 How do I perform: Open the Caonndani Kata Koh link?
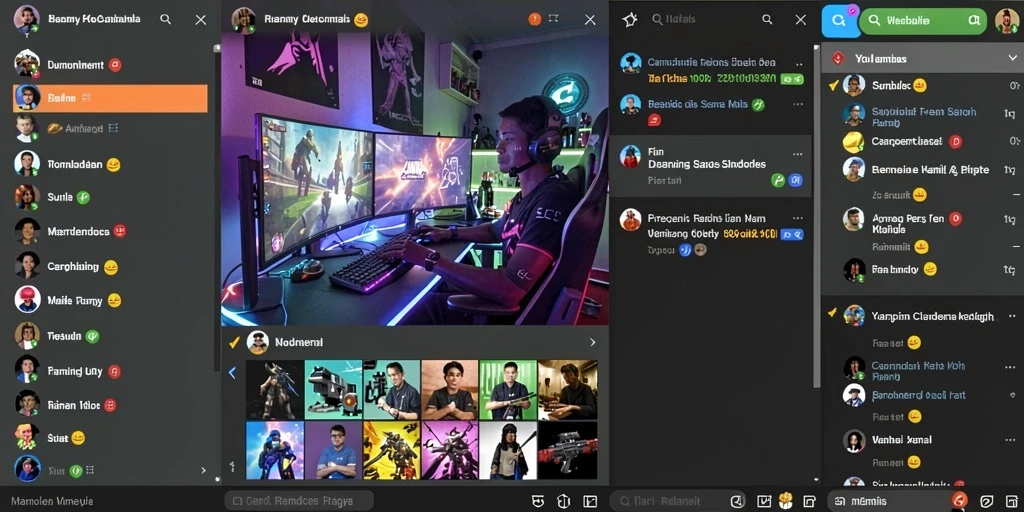coord(918,371)
